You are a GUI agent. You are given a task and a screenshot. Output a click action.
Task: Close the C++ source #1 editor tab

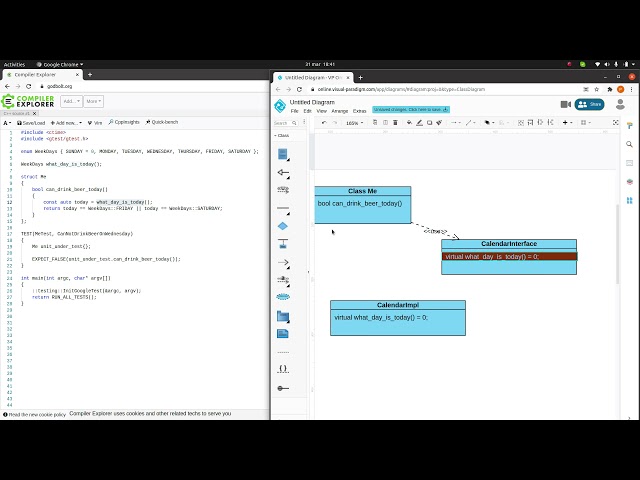pos(35,113)
